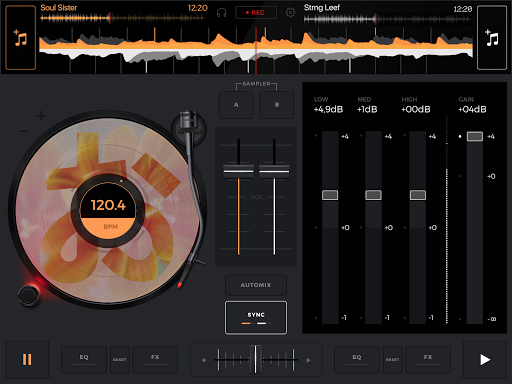This screenshot has height=384, width=512.
Task: Toggle the SYNC button
Action: point(256,318)
